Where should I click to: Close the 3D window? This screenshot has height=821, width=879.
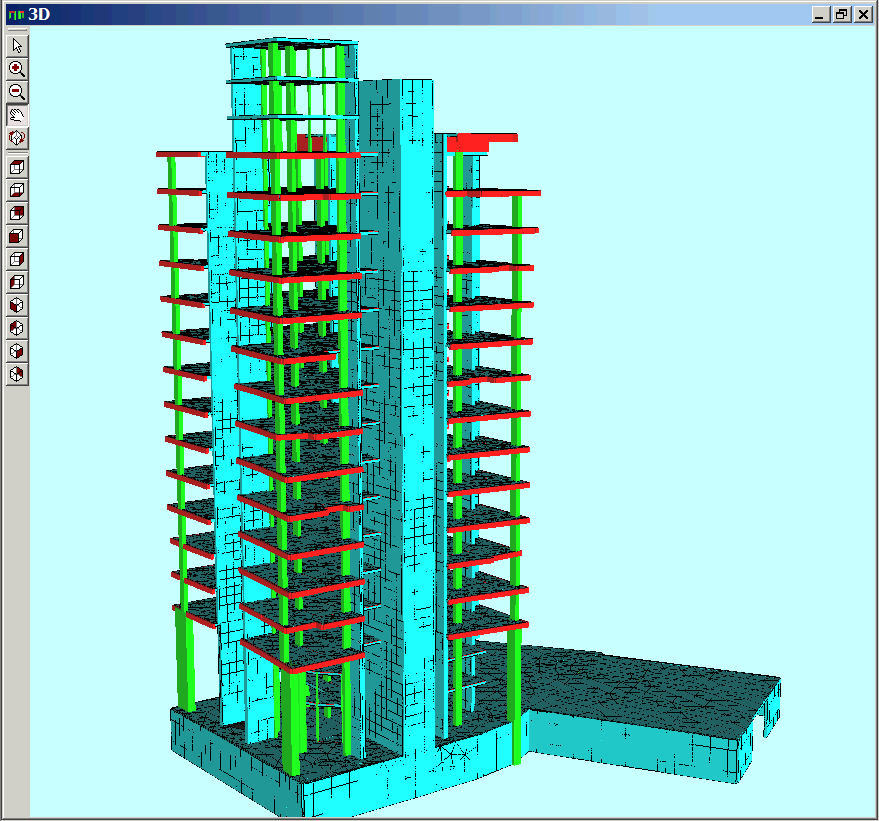point(863,15)
